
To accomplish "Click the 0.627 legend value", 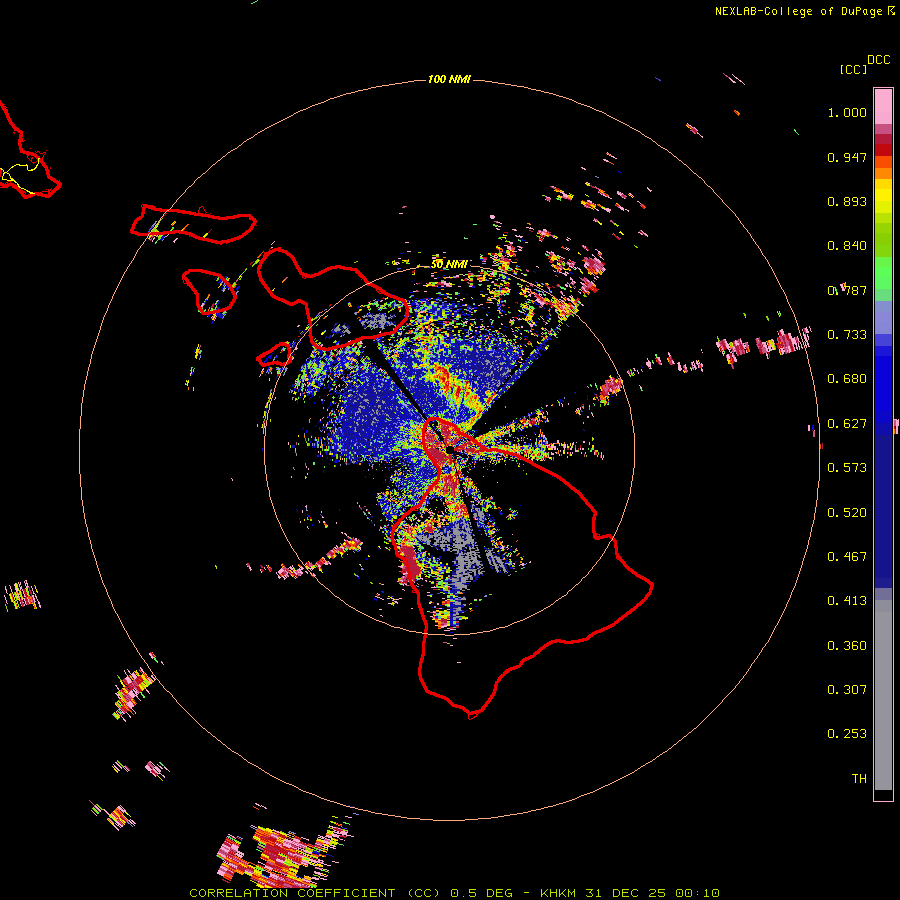I will click(x=847, y=424).
